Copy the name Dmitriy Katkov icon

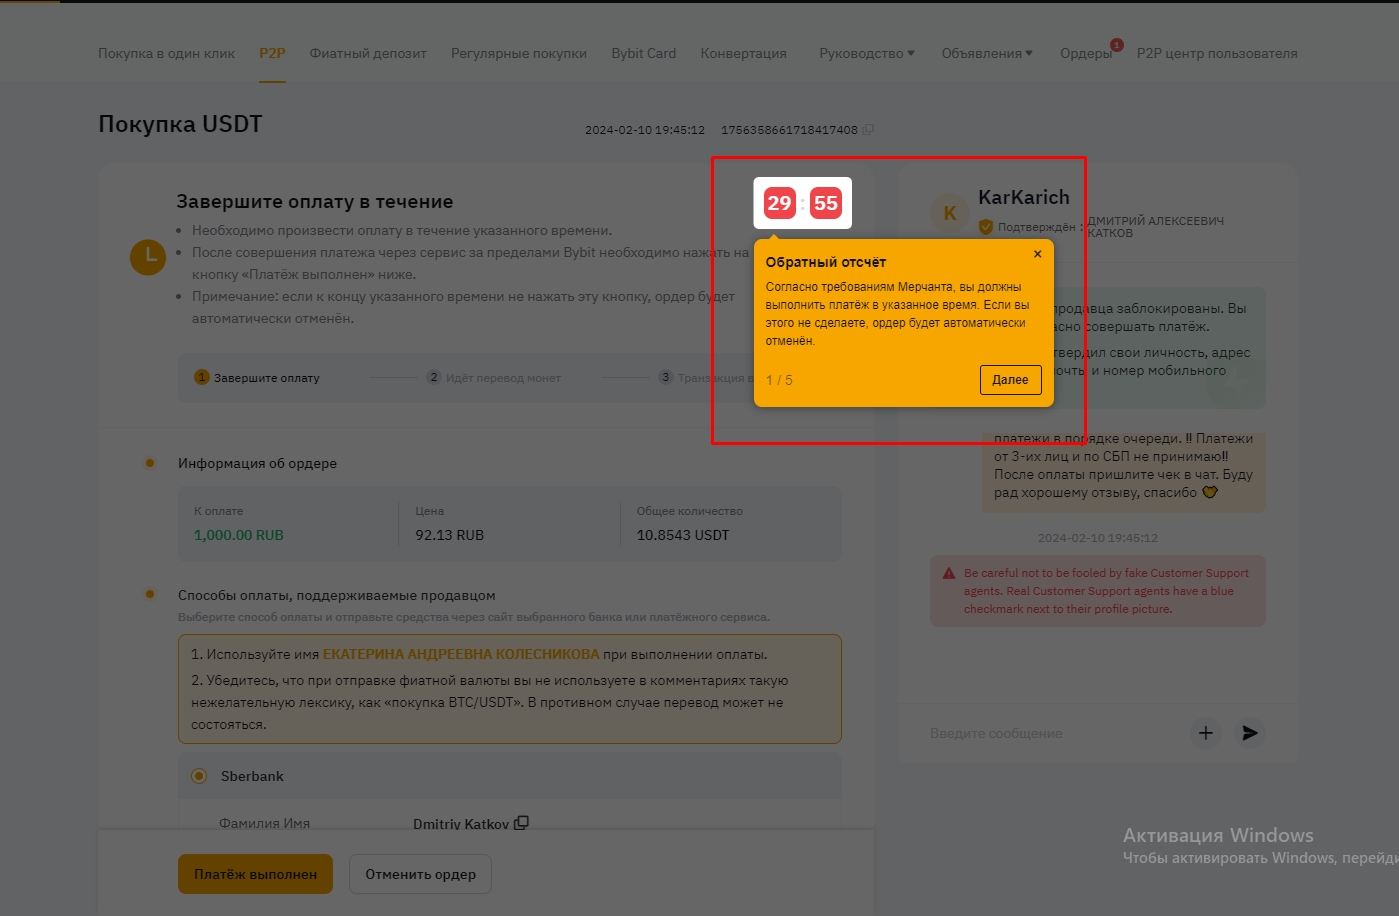[x=521, y=823]
